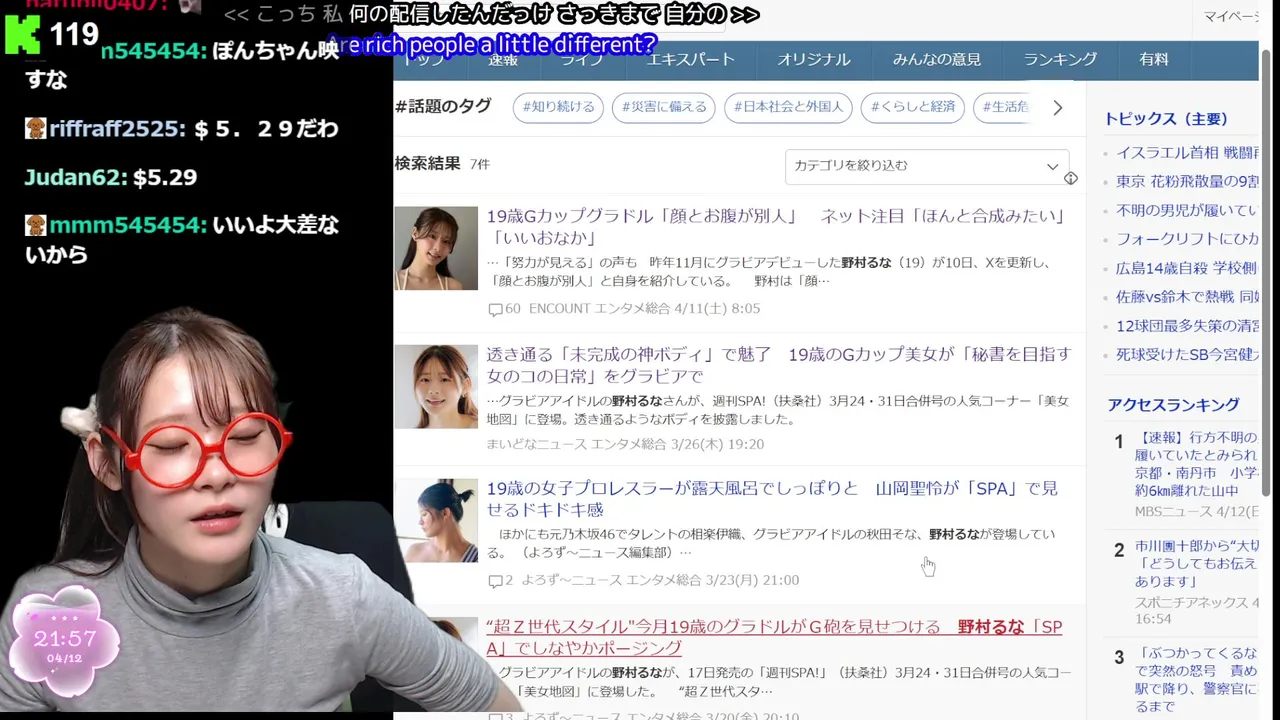
Task: Click riffraff2525's avatar icon in chat
Action: [35, 128]
